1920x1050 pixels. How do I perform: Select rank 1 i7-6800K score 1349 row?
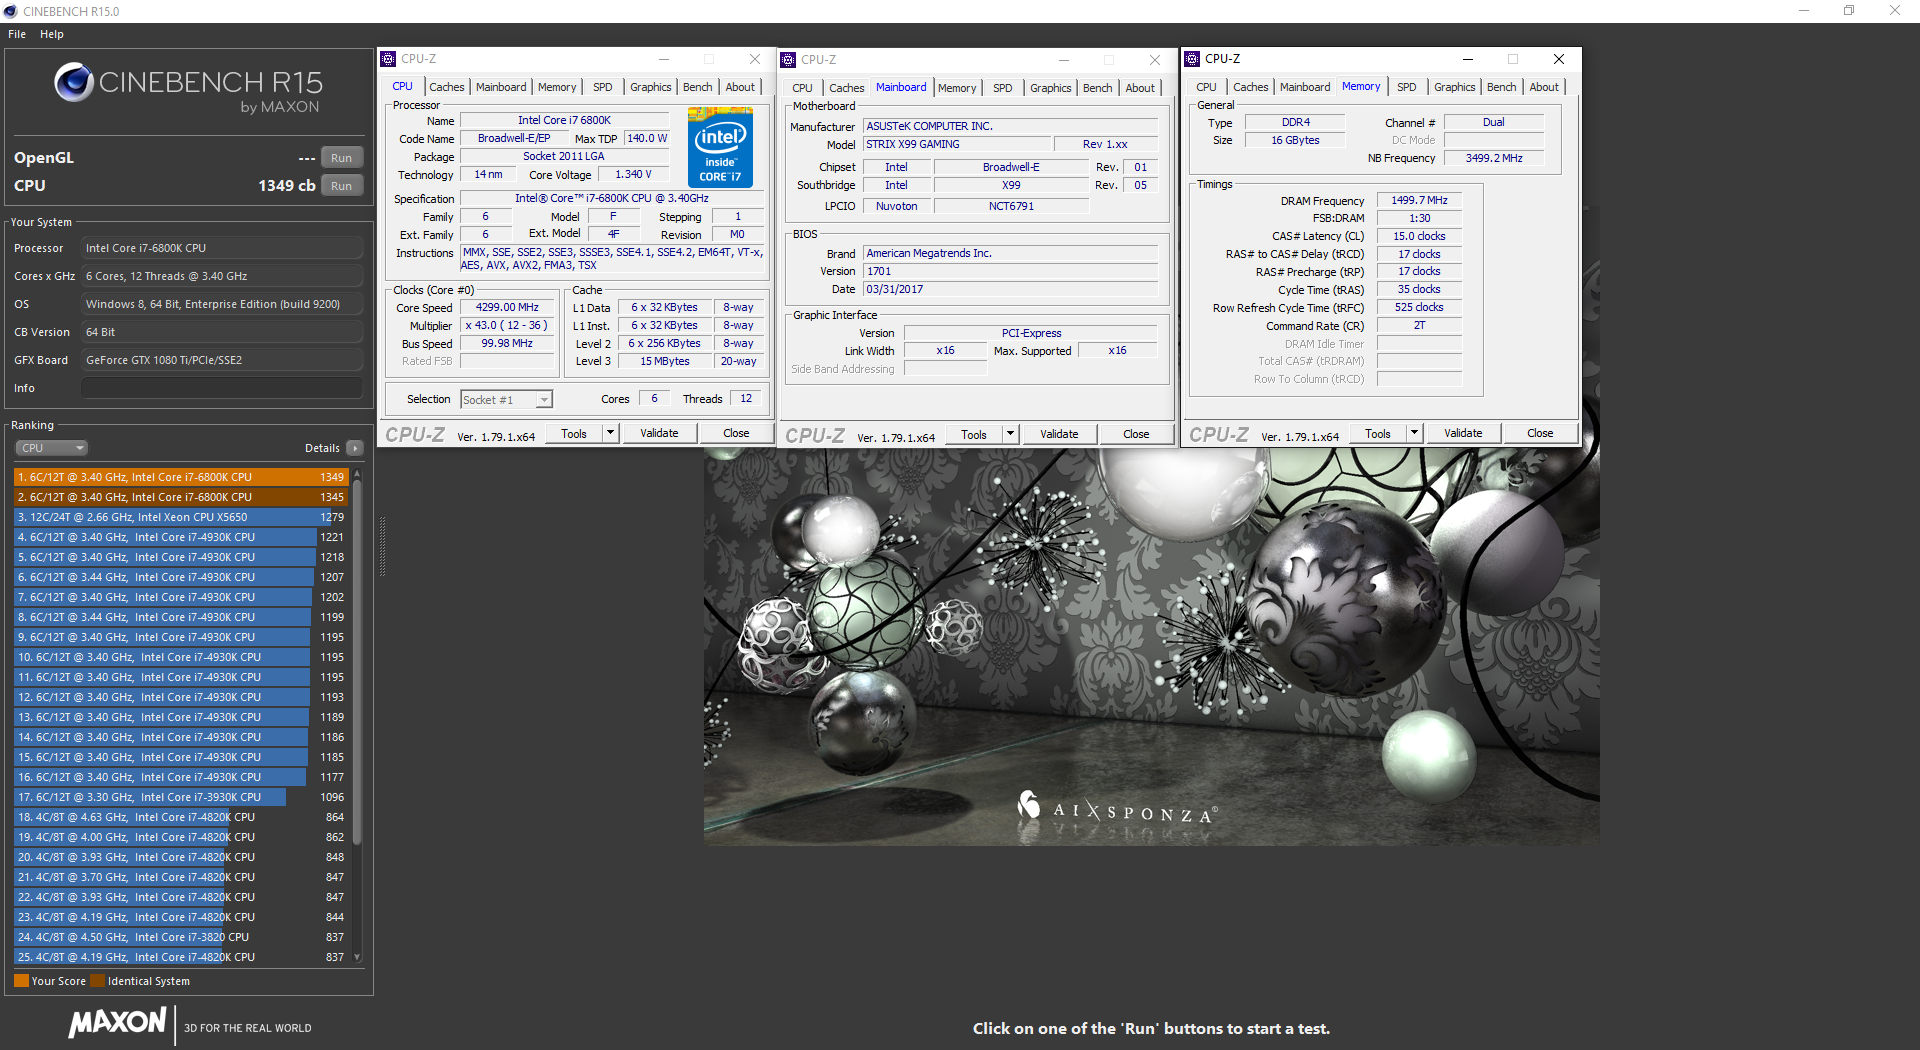click(x=181, y=477)
